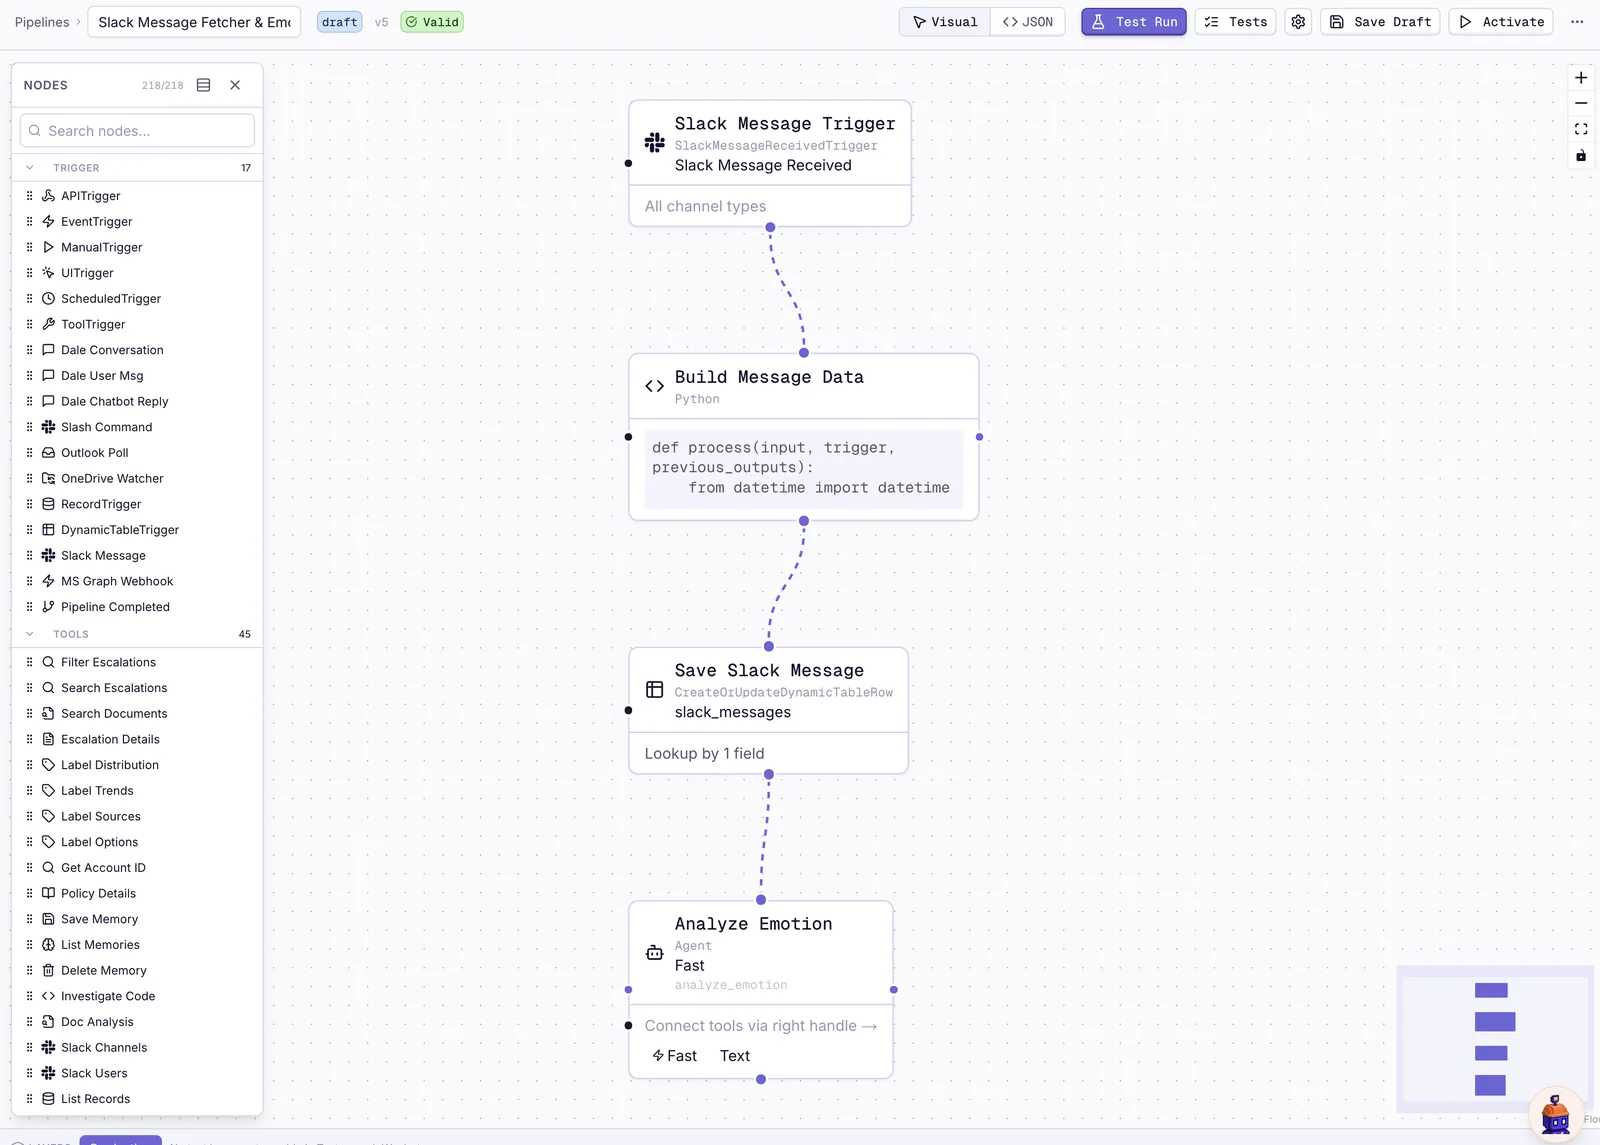Click the draft status badge

click(x=340, y=22)
